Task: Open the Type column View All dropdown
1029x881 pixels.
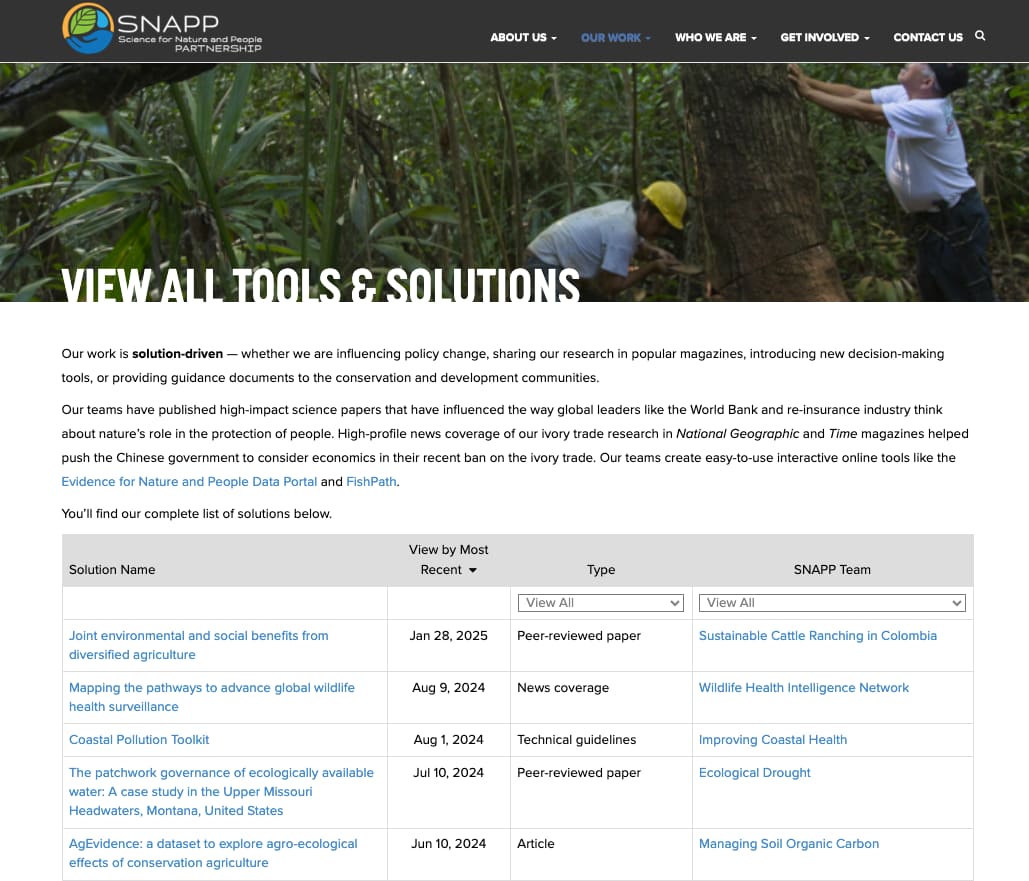Action: pos(600,602)
